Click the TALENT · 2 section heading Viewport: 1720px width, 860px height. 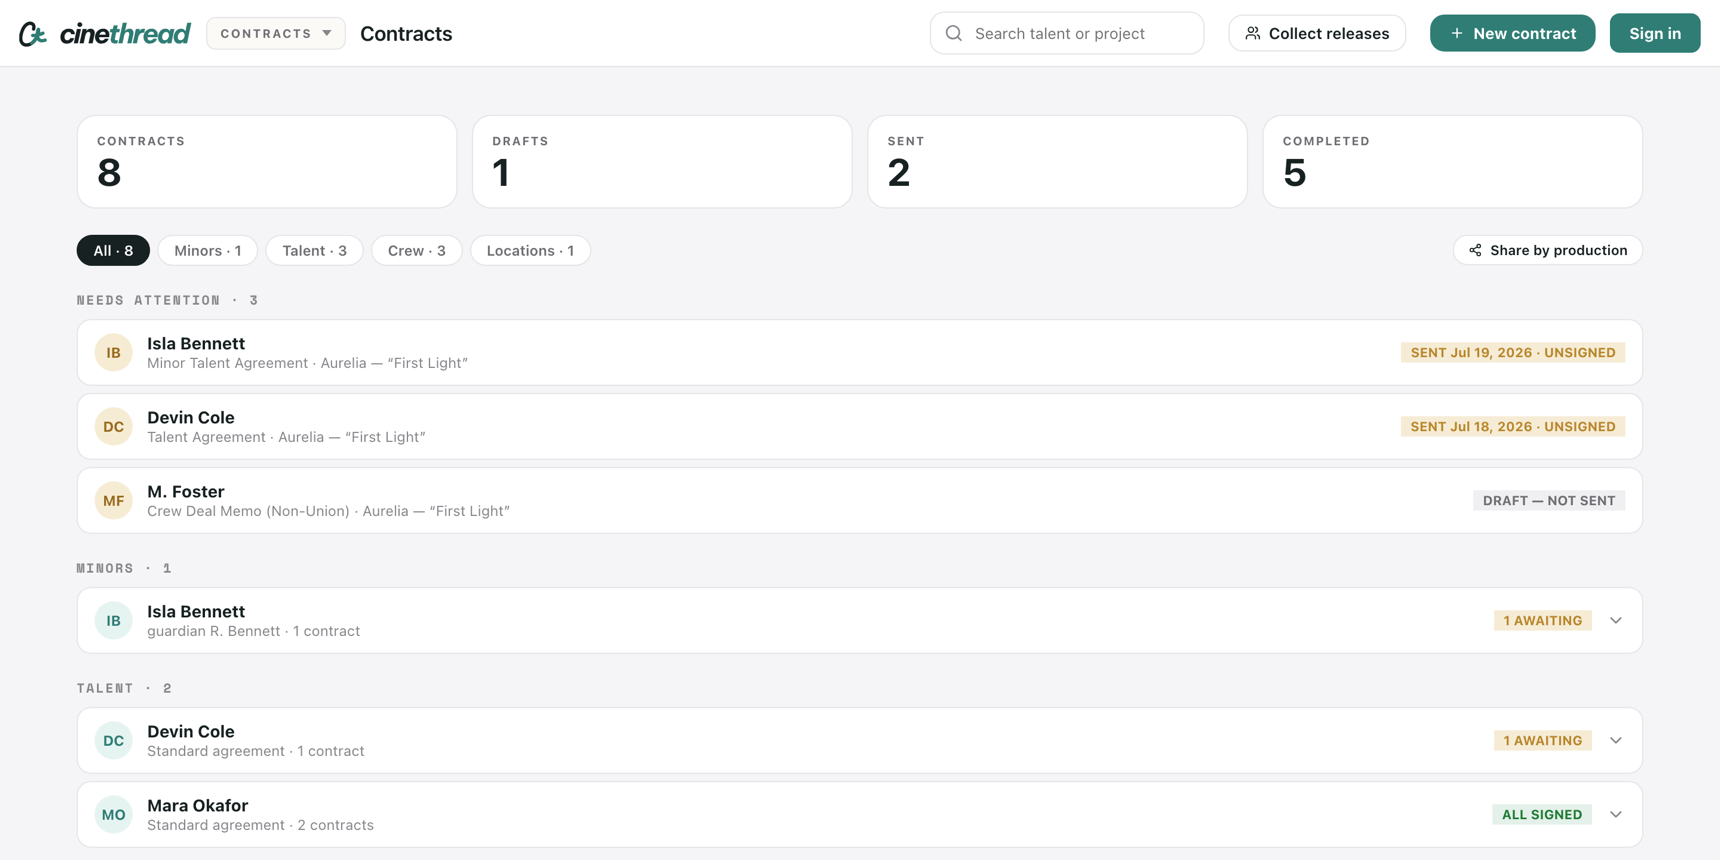point(124,688)
